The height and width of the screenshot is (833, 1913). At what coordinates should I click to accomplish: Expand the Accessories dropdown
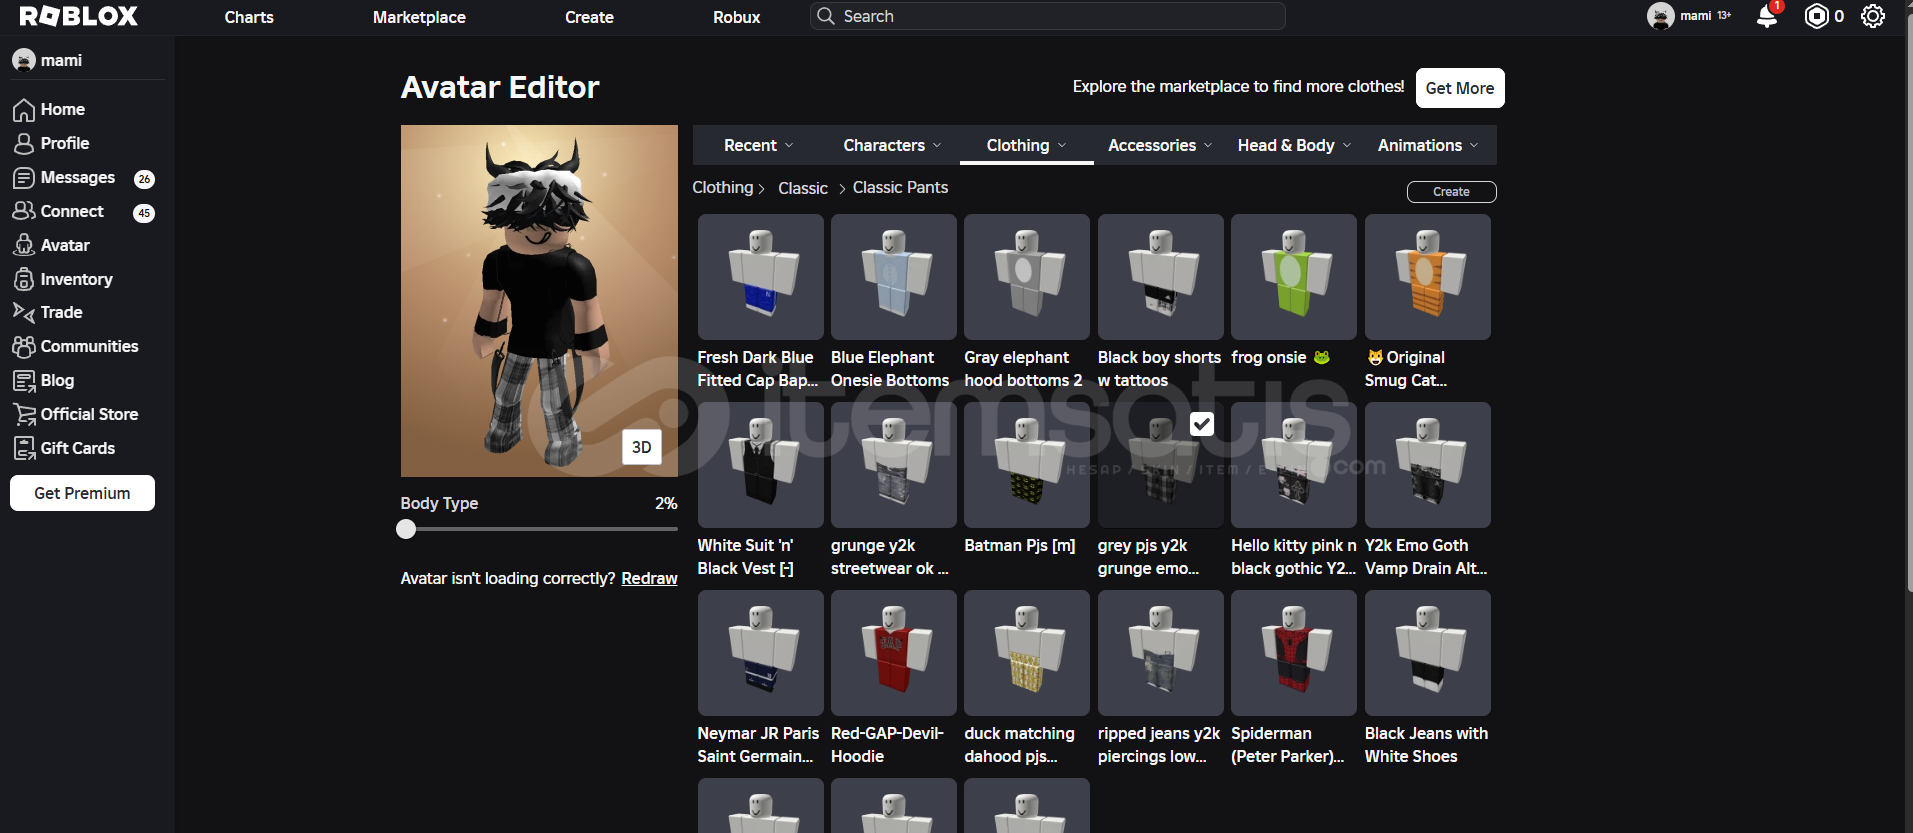1160,145
